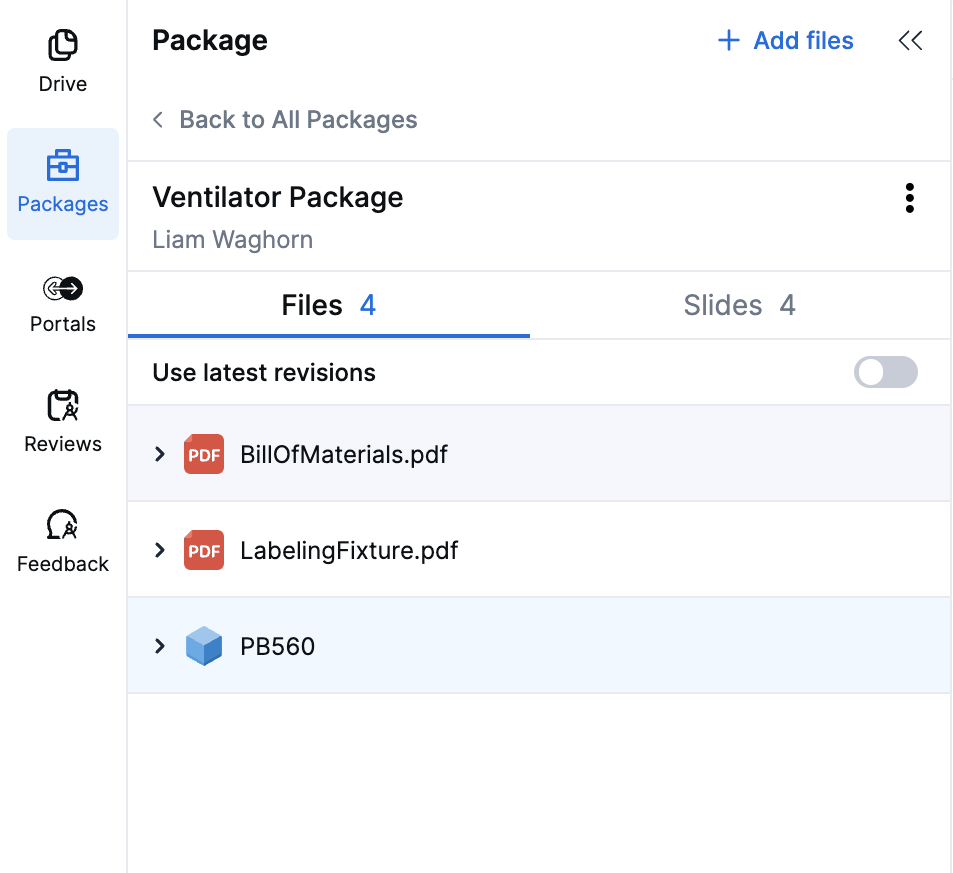This screenshot has width=953, height=873.
Task: Select the PB560 file name
Action: [x=278, y=646]
